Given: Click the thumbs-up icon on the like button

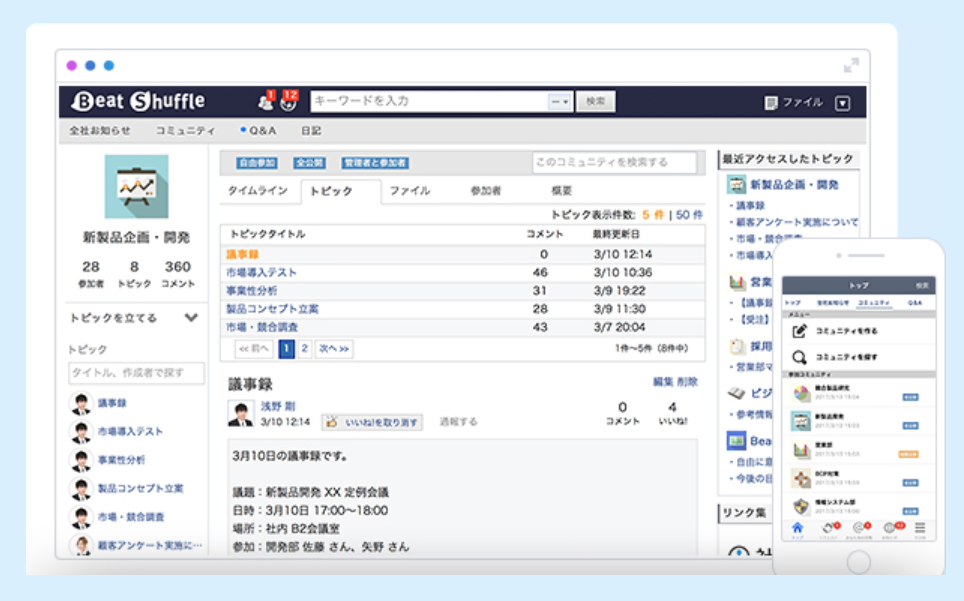Looking at the screenshot, I should click(333, 422).
